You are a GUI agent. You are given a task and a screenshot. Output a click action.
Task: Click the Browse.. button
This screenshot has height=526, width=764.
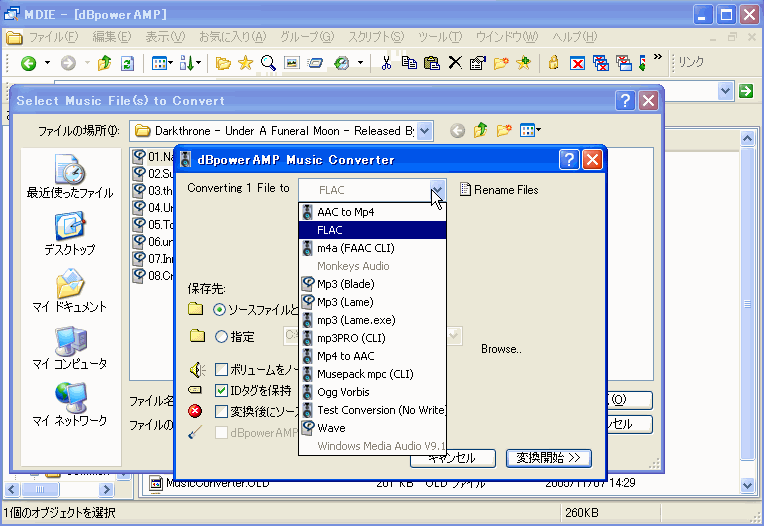click(501, 349)
